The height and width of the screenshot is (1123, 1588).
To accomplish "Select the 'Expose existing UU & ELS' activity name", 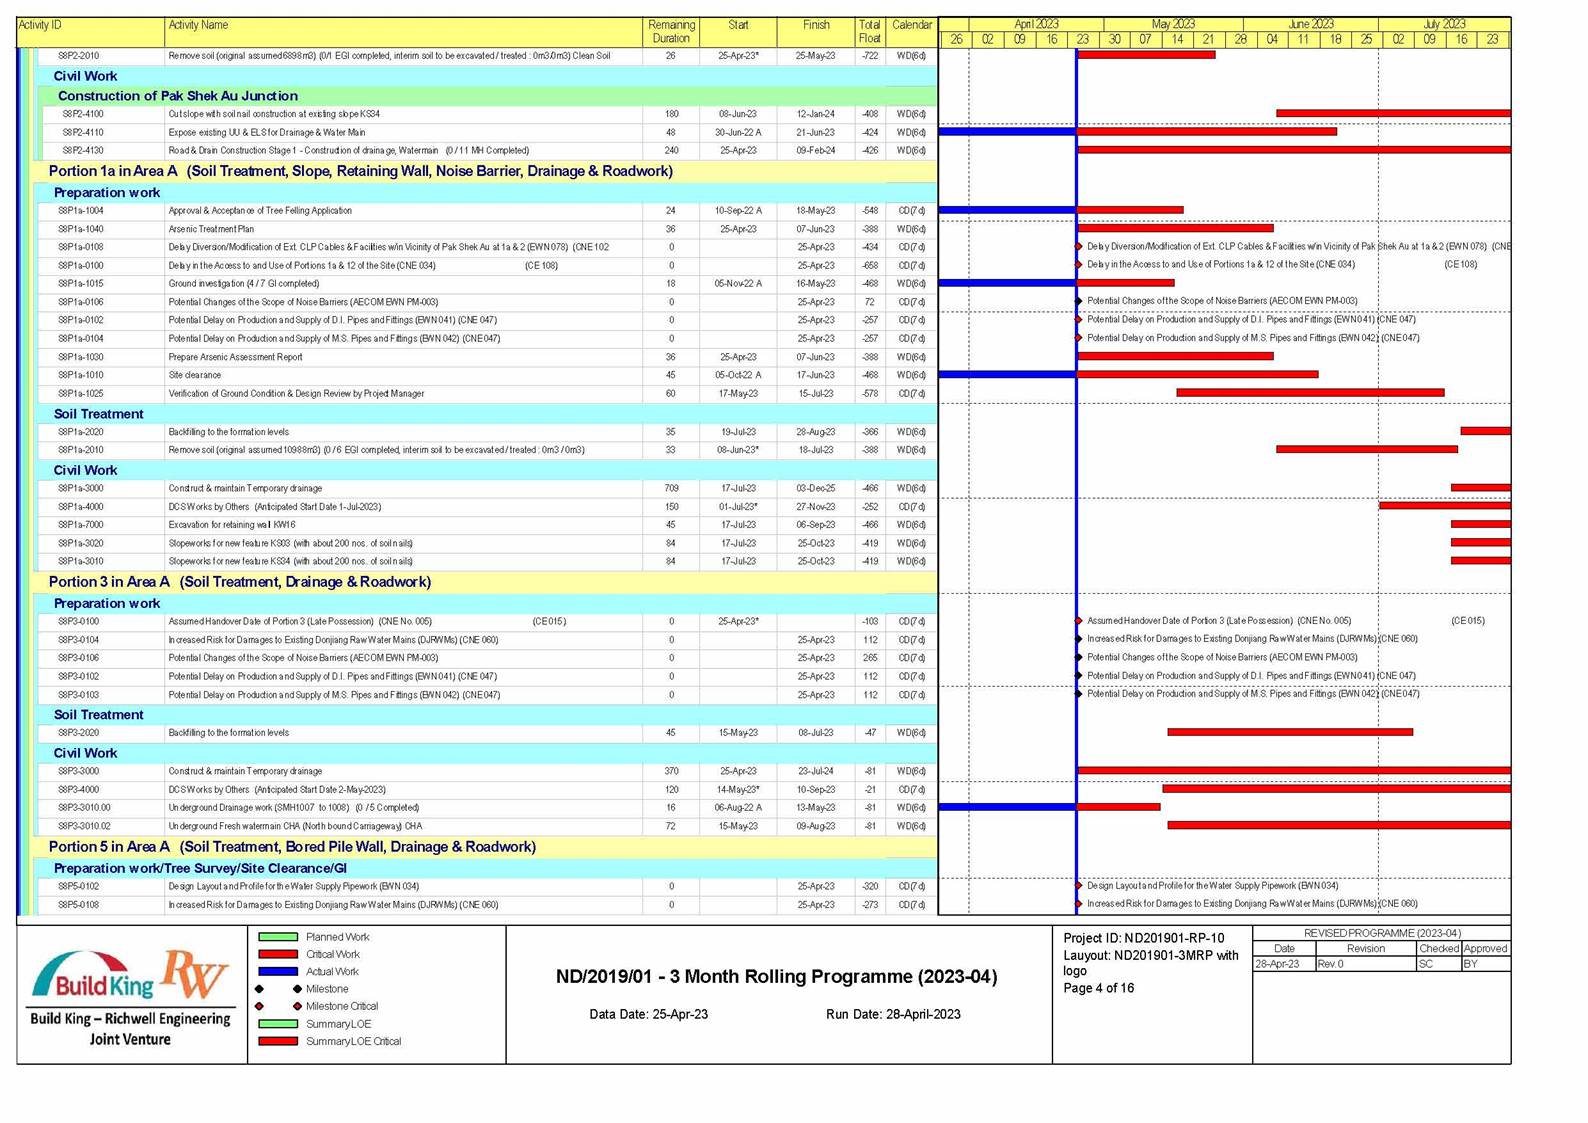I will (x=266, y=132).
